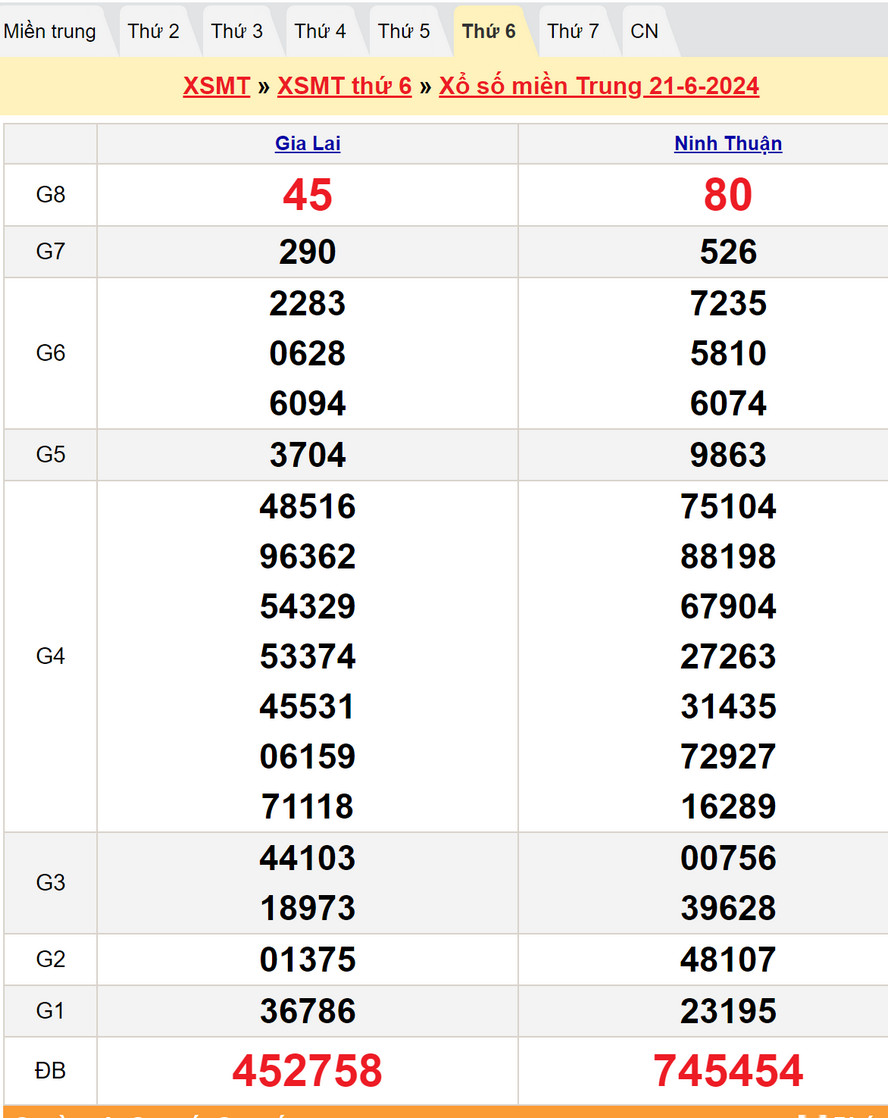The image size is (888, 1118).
Task: Click the active Thứ 6 tab
Action: tap(489, 31)
